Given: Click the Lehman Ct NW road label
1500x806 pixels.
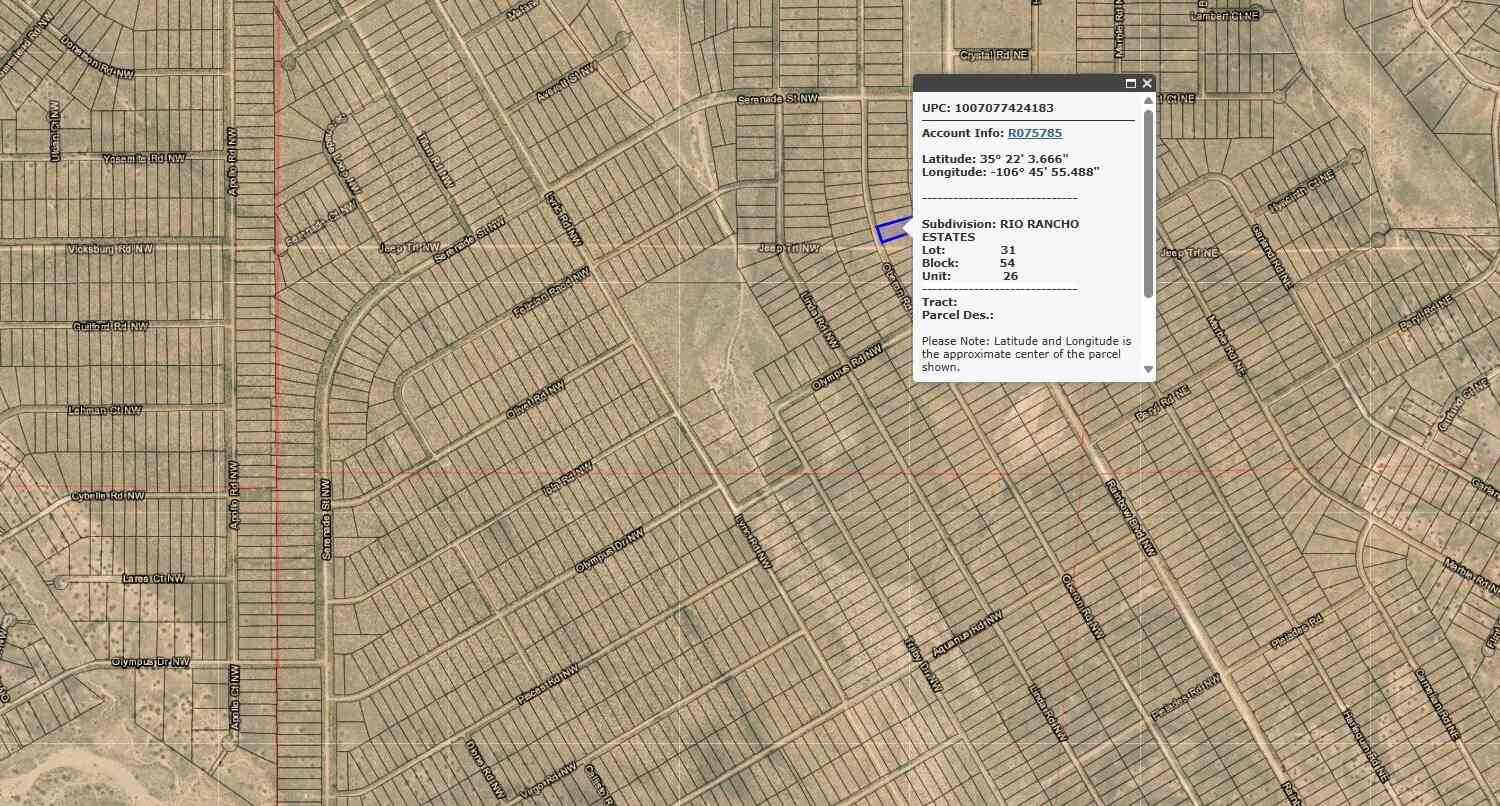Looking at the screenshot, I should point(105,410).
